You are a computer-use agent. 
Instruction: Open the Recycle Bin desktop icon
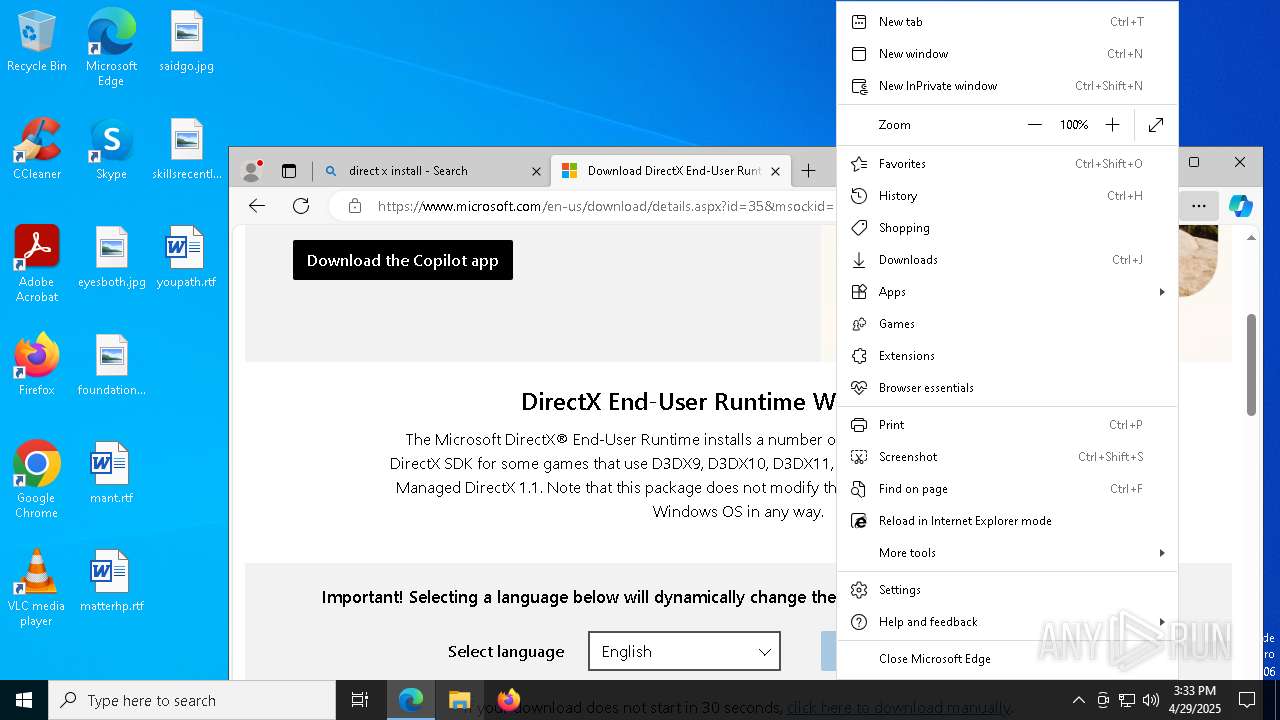37,41
